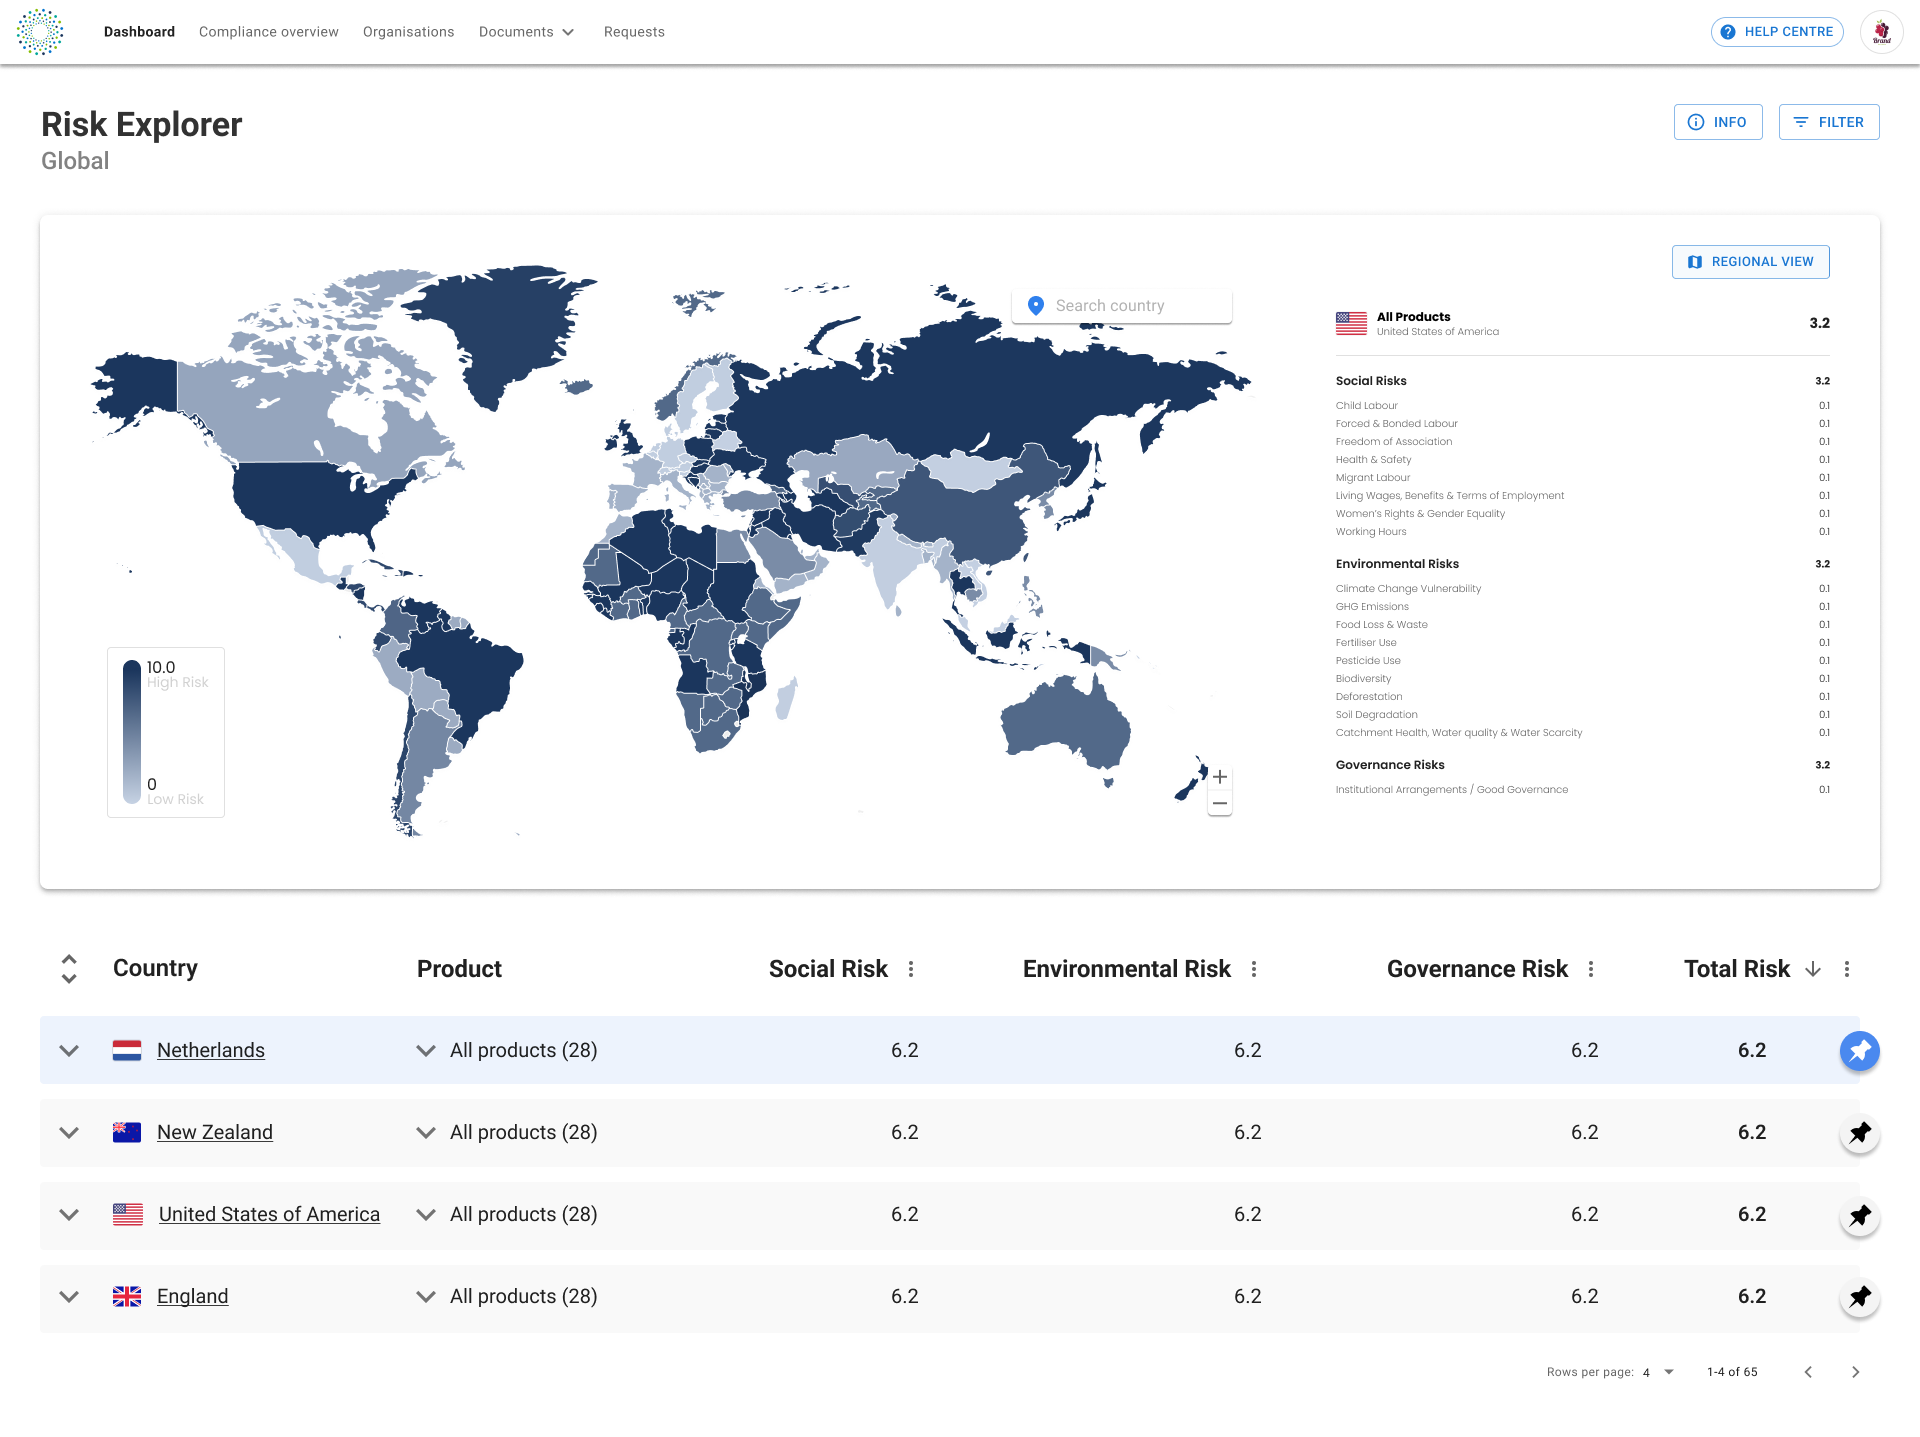The height and width of the screenshot is (1437, 1920).
Task: Expand the Netherlands row chevron
Action: 69,1051
